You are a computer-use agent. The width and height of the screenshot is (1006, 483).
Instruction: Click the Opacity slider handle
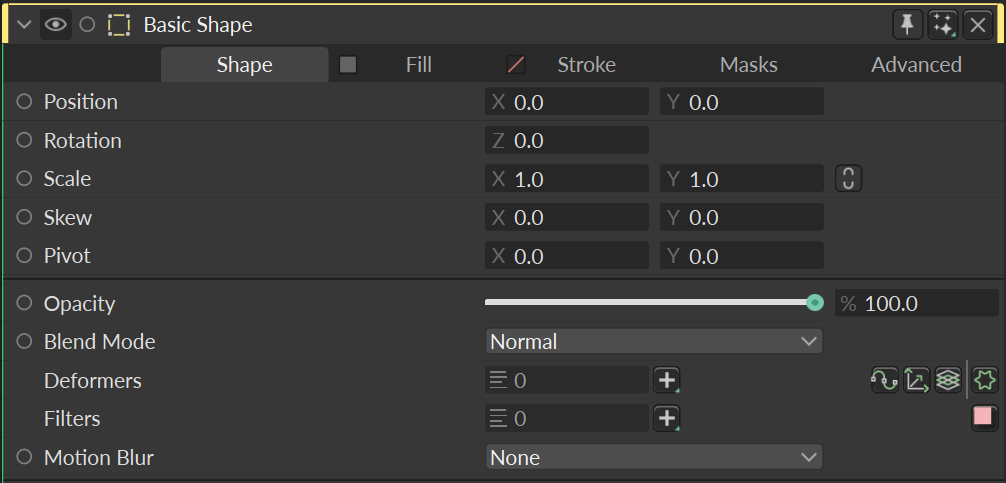point(815,303)
